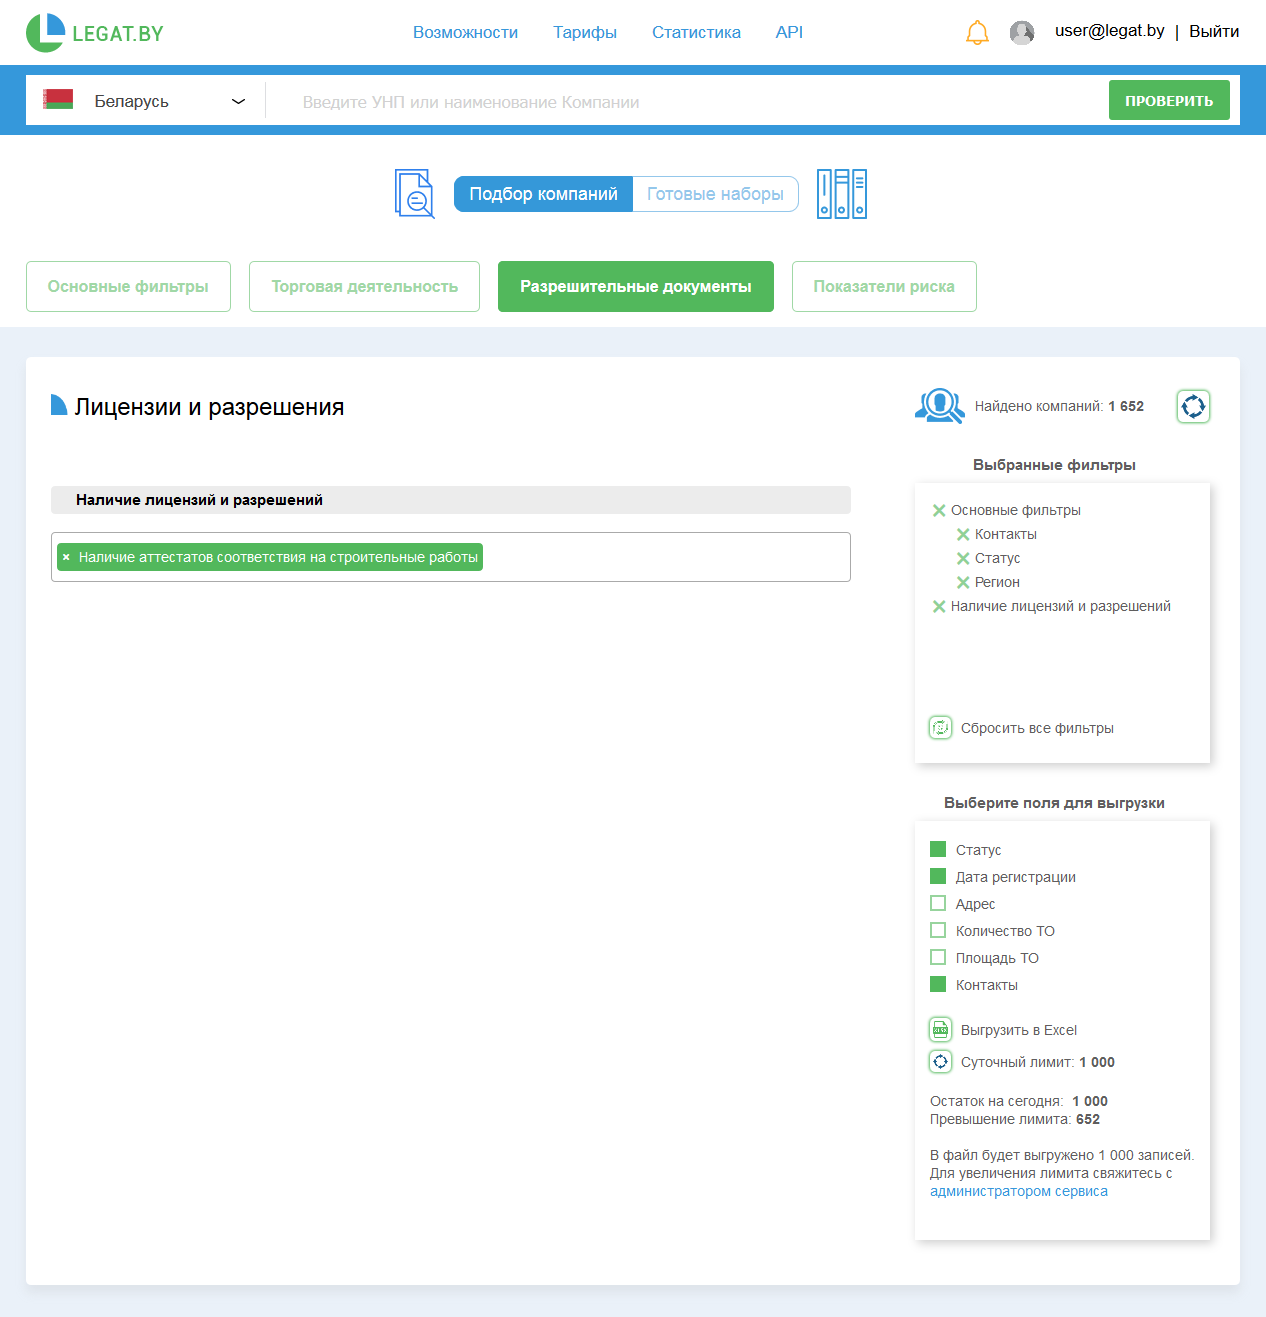Click the LEGAT.BY logo

tap(95, 32)
